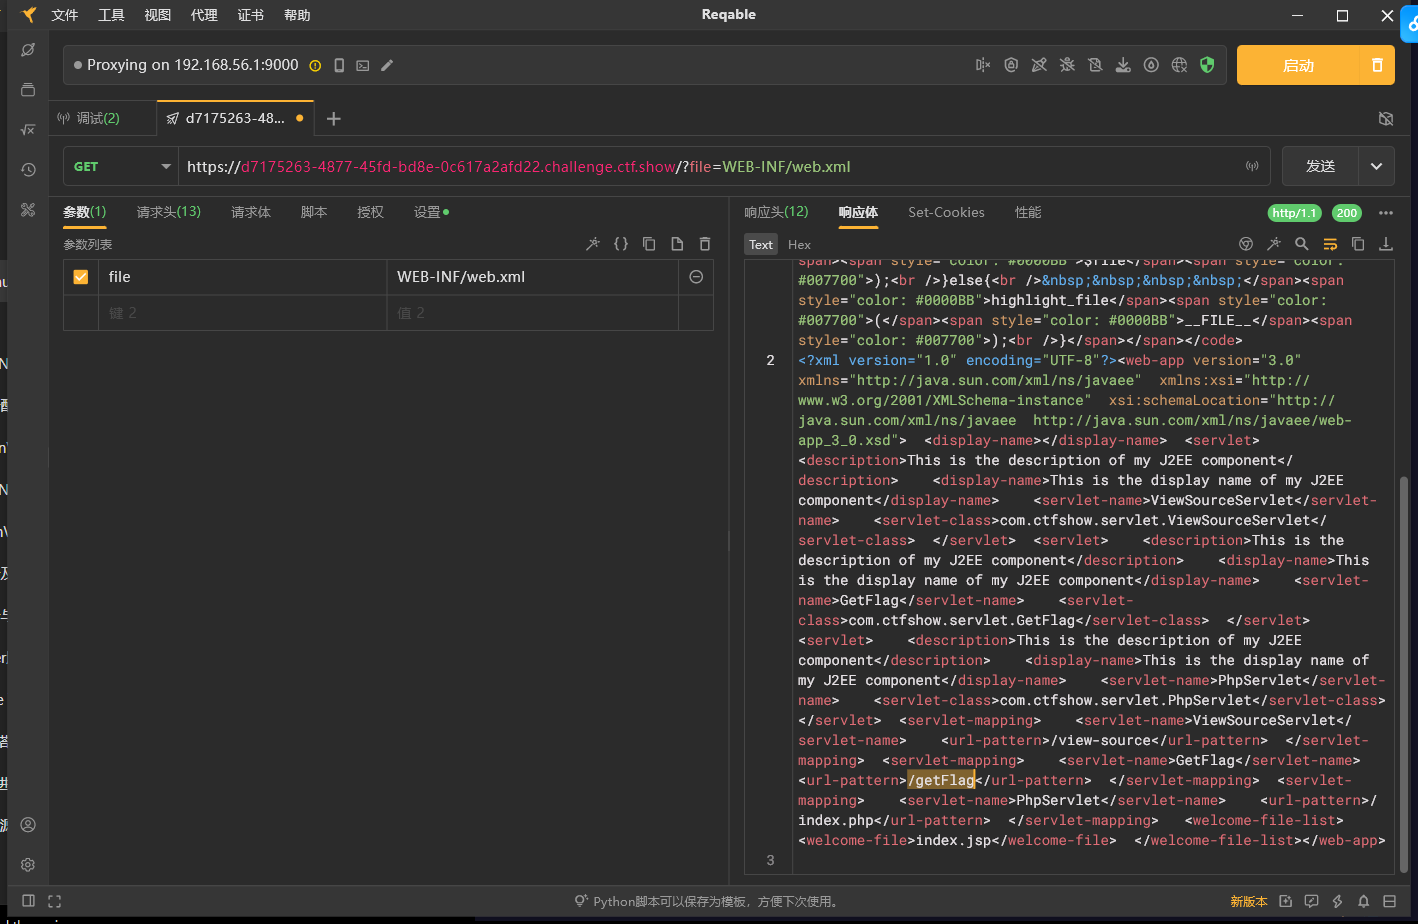Click the terminal icon beside proxy address
This screenshot has height=924, width=1418.
363,66
